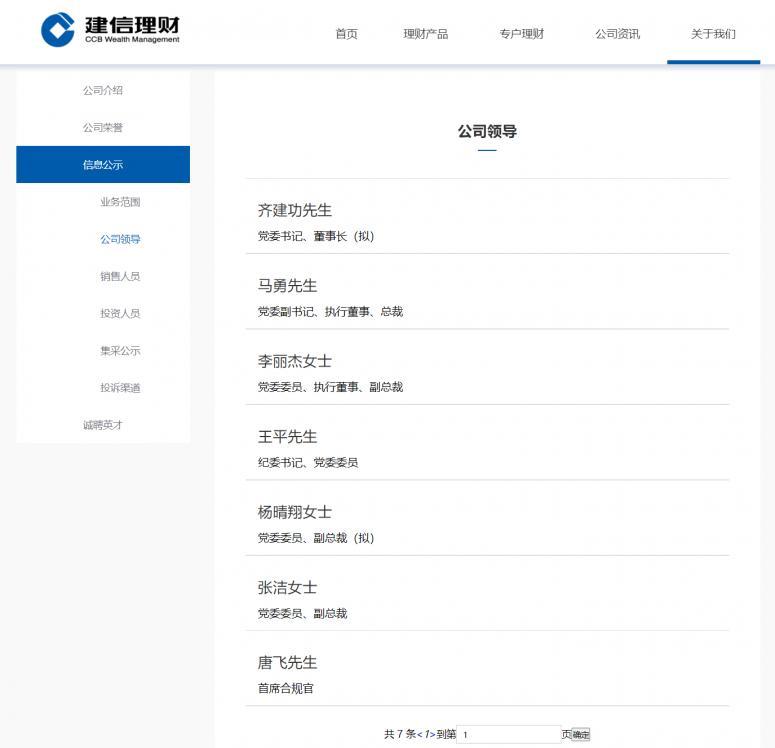Screen dimensions: 775x748
Task: Click the name 齐建功先生 in the list
Action: (295, 211)
